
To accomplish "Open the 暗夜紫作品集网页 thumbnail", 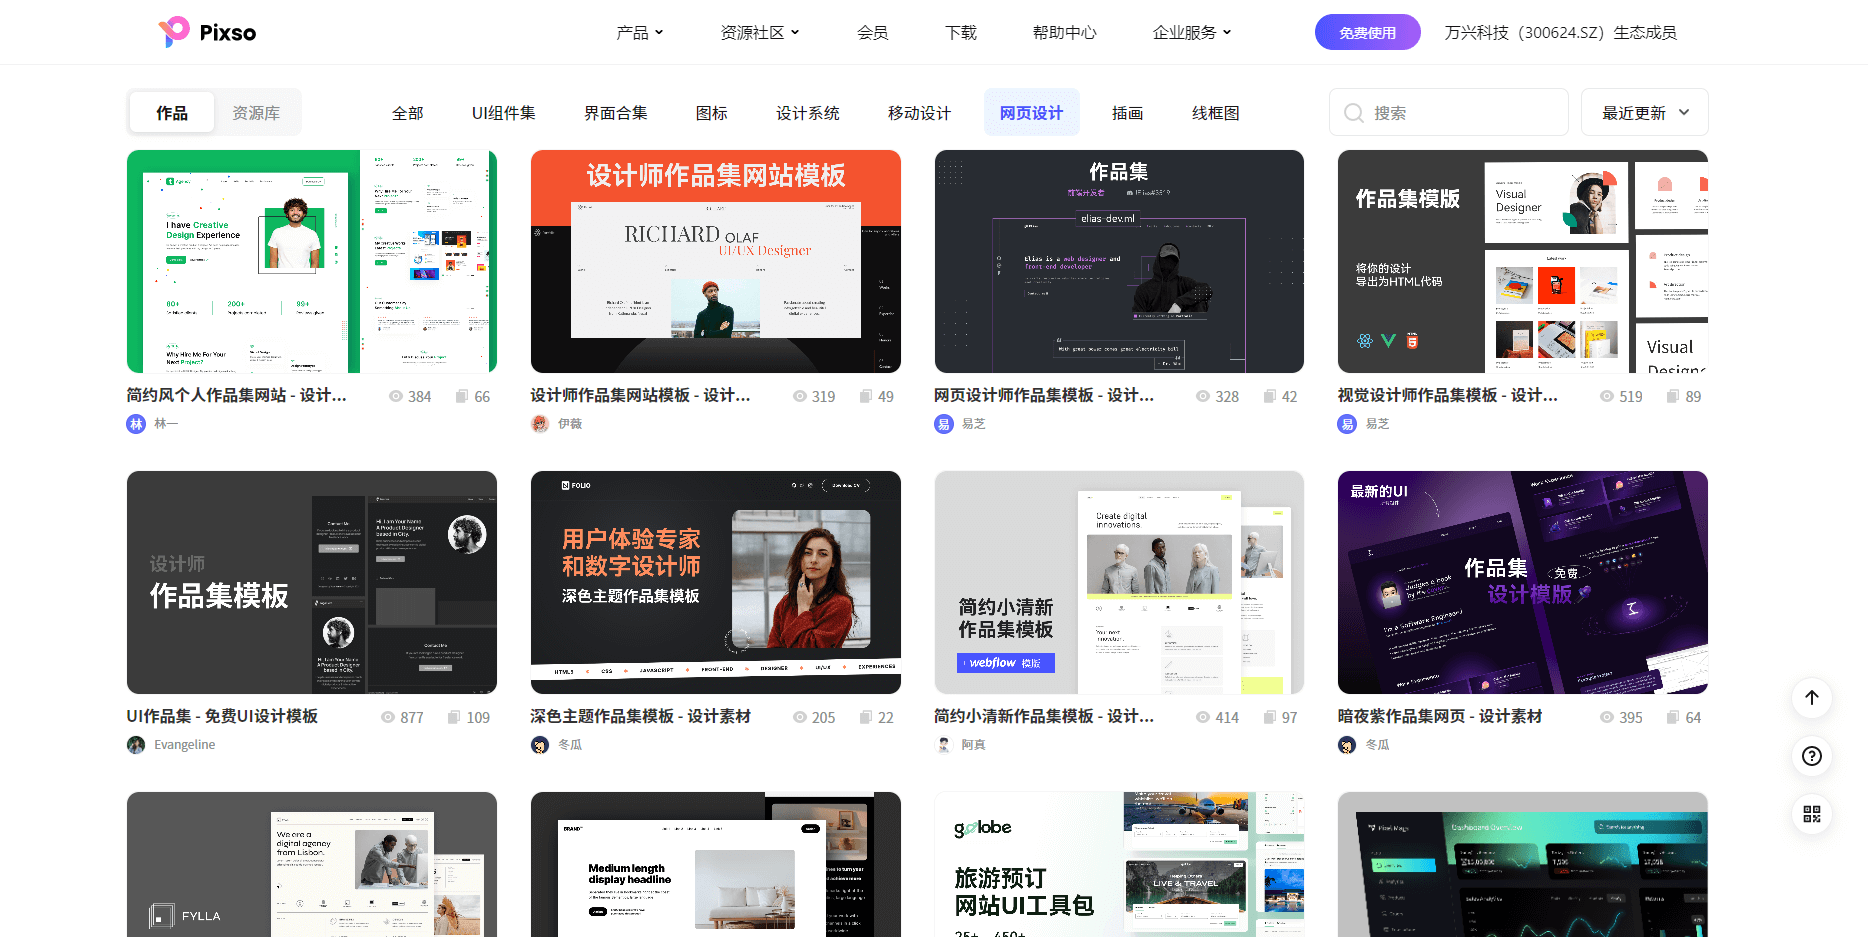I will click(x=1522, y=582).
